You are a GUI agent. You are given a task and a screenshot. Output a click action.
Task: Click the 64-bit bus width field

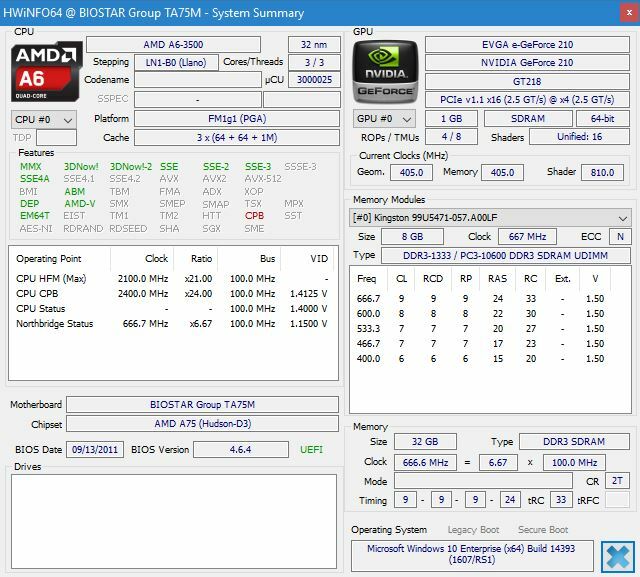point(603,119)
